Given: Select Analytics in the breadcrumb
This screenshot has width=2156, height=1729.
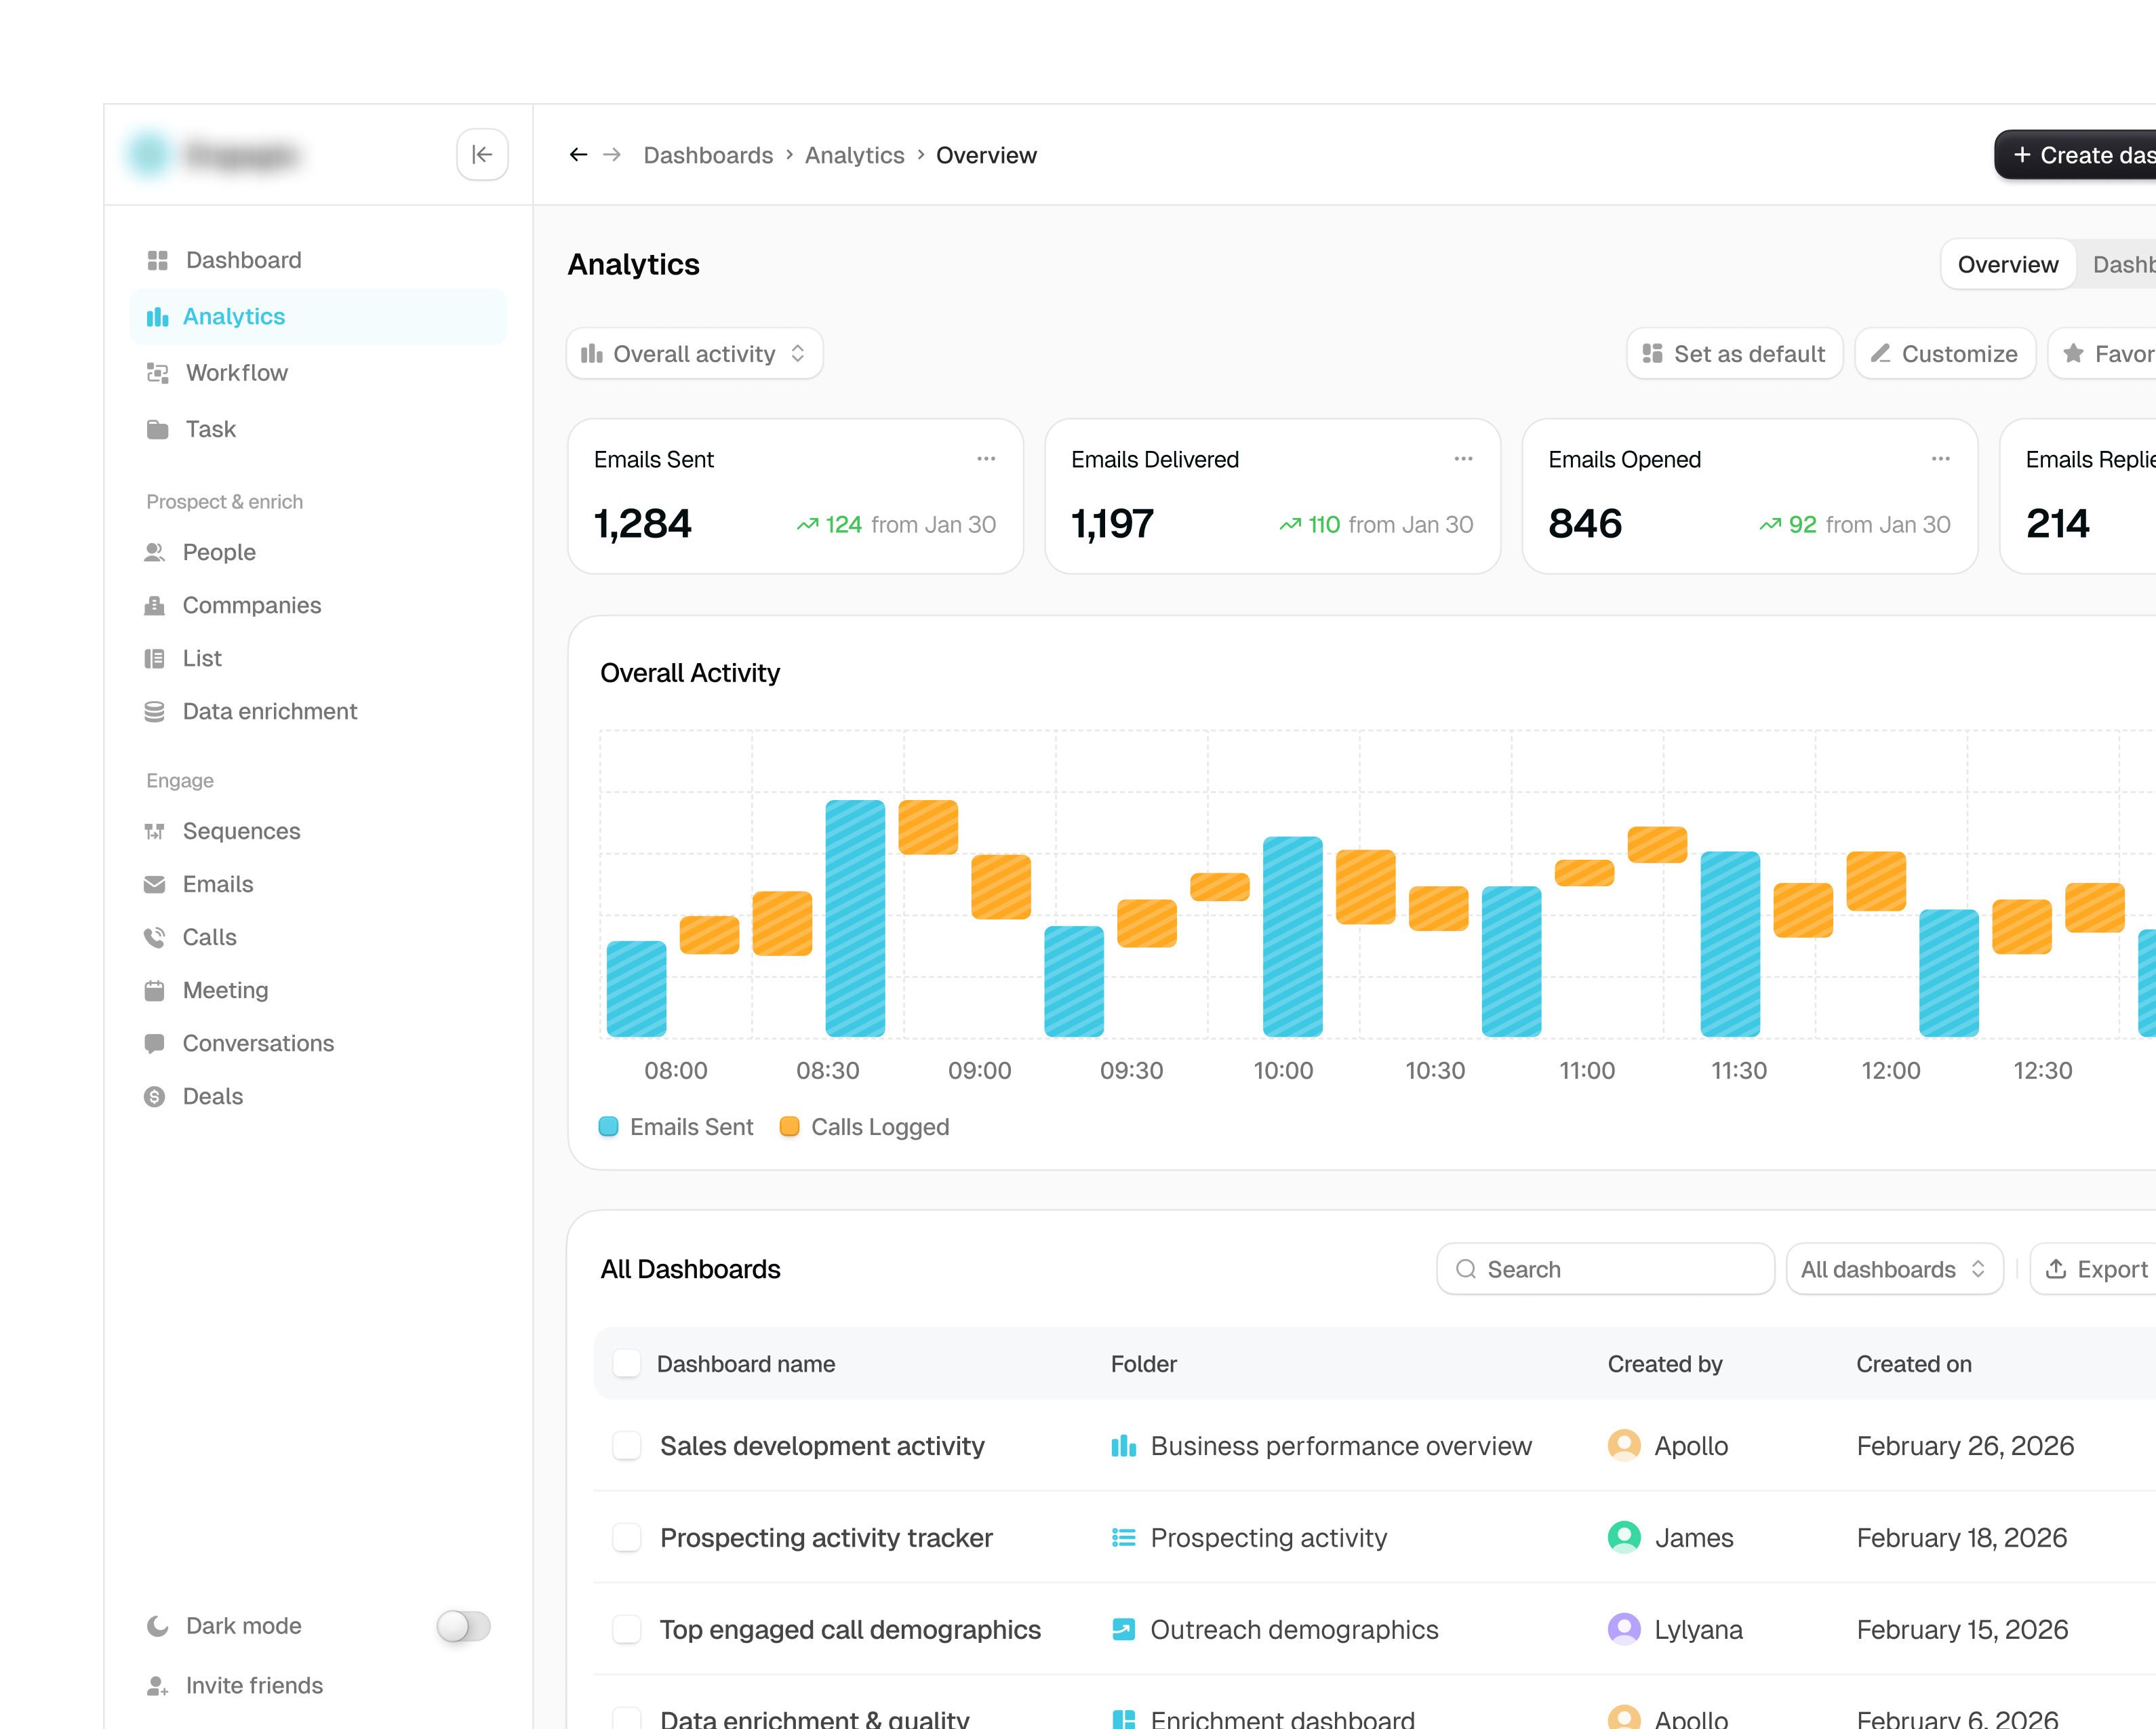Looking at the screenshot, I should click(x=854, y=155).
